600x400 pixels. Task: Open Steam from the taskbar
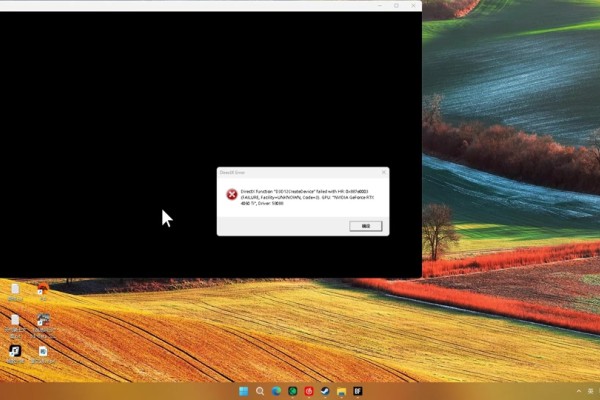[325, 391]
